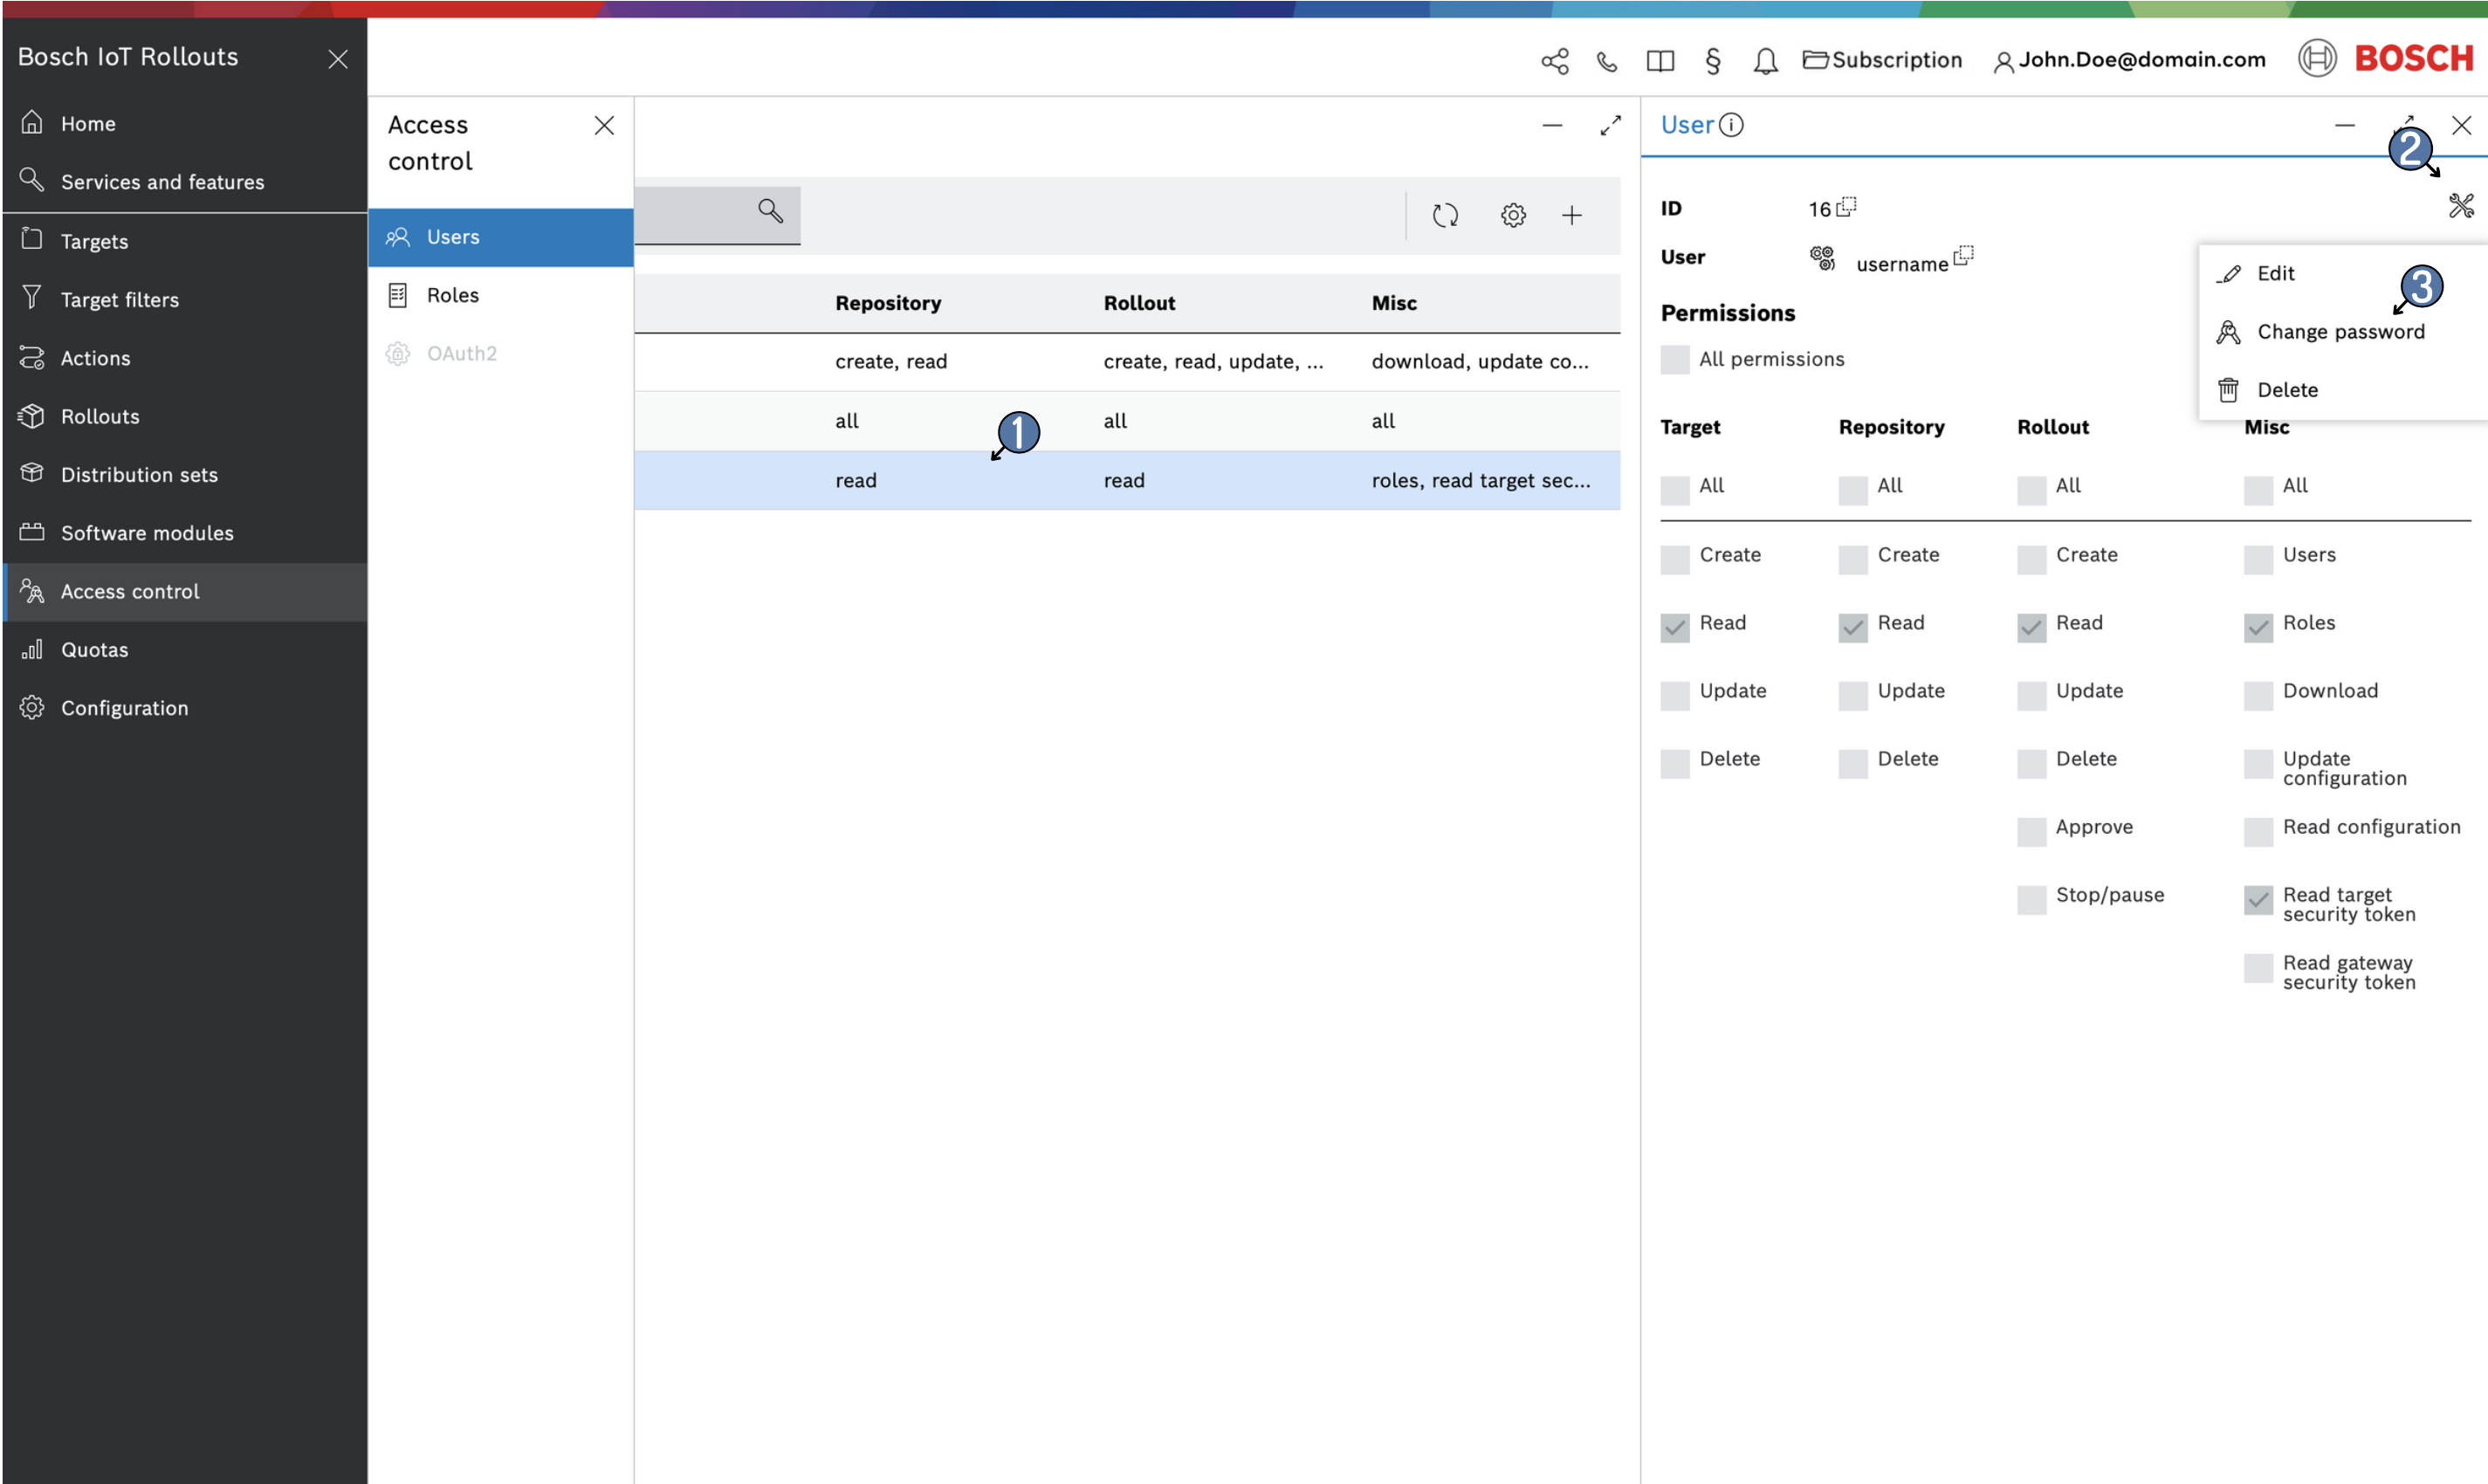2488x1484 pixels.
Task: Click the share icon in top toolbar
Action: (x=1552, y=58)
